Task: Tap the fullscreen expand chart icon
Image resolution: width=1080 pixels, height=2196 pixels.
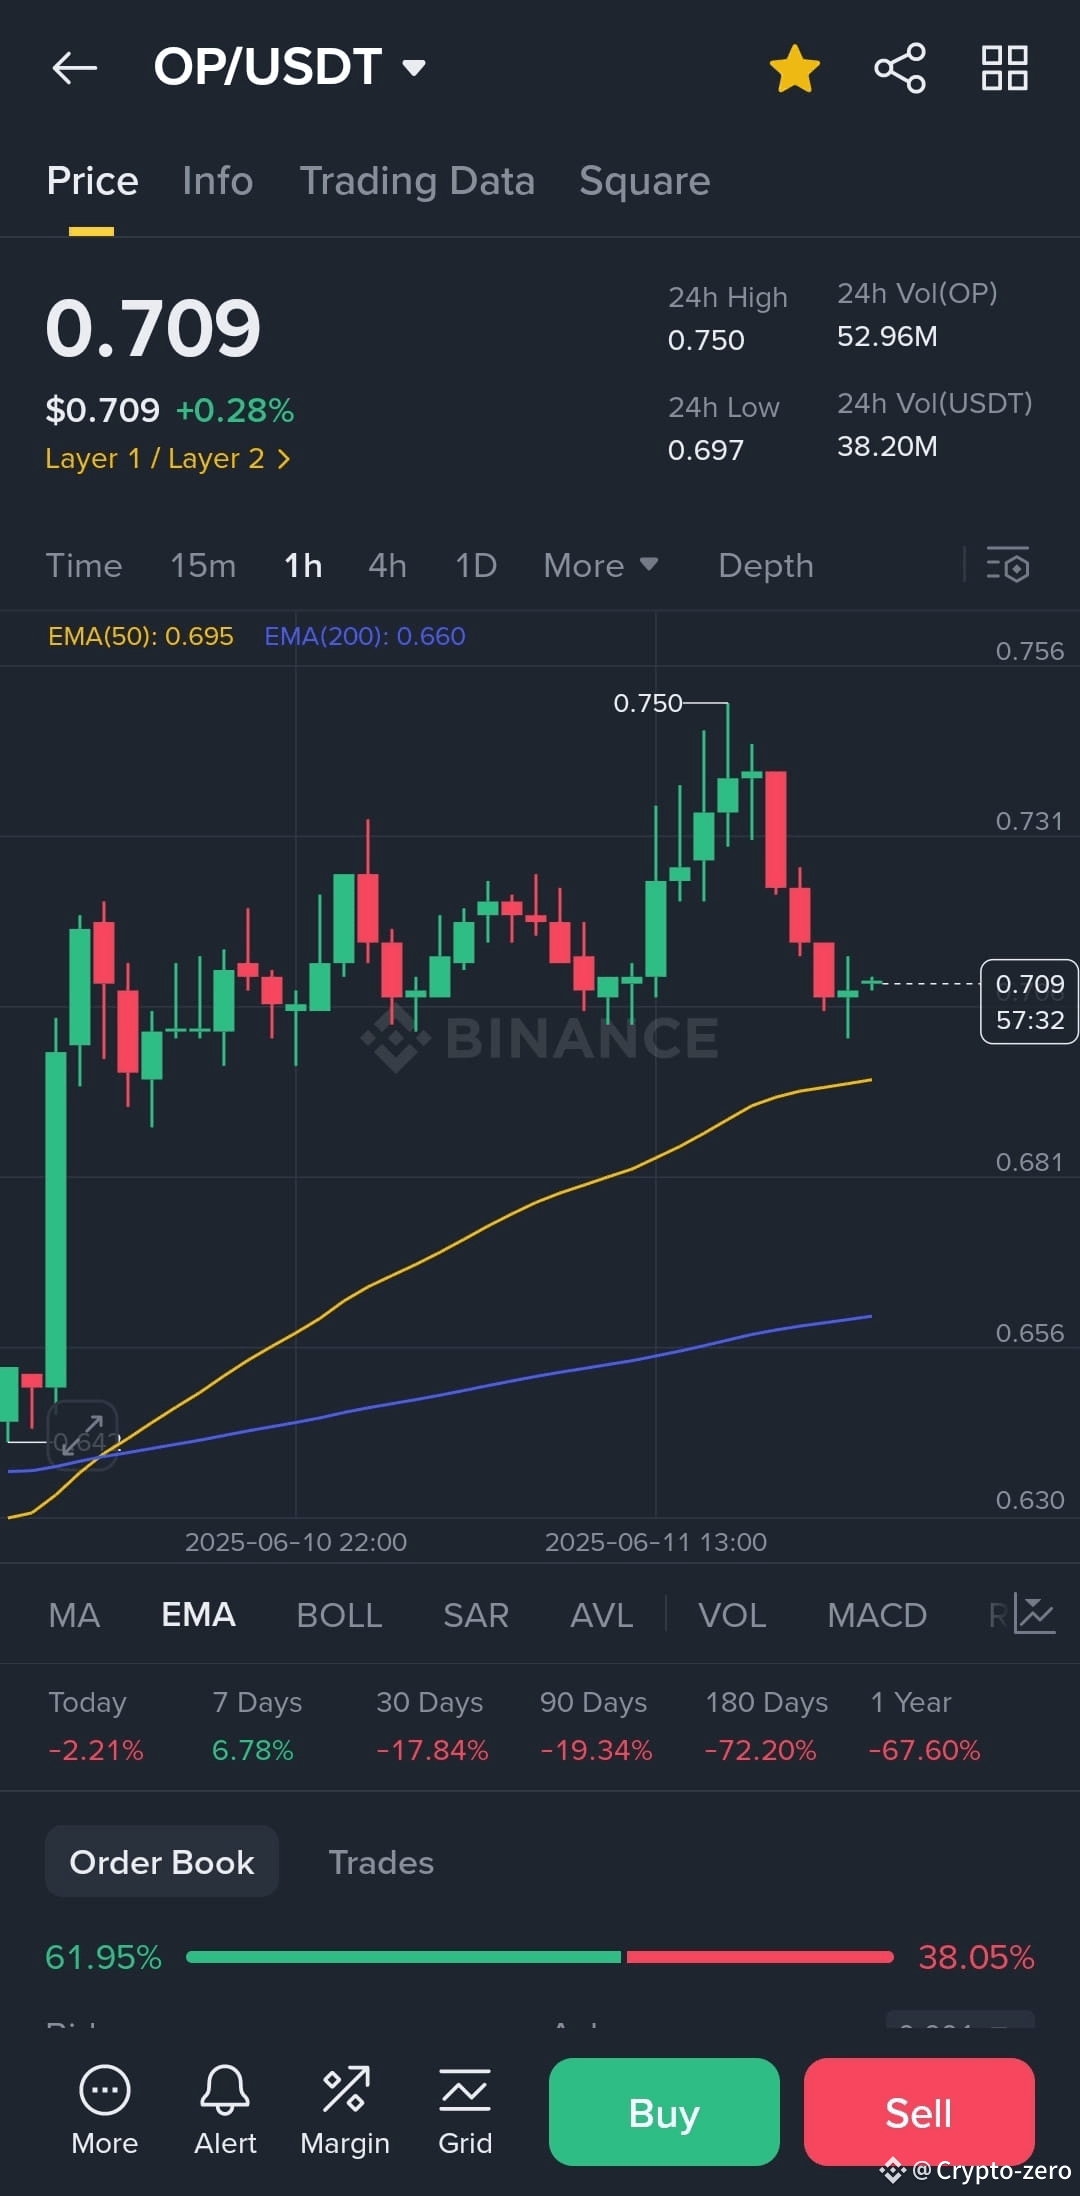Action: point(82,1435)
